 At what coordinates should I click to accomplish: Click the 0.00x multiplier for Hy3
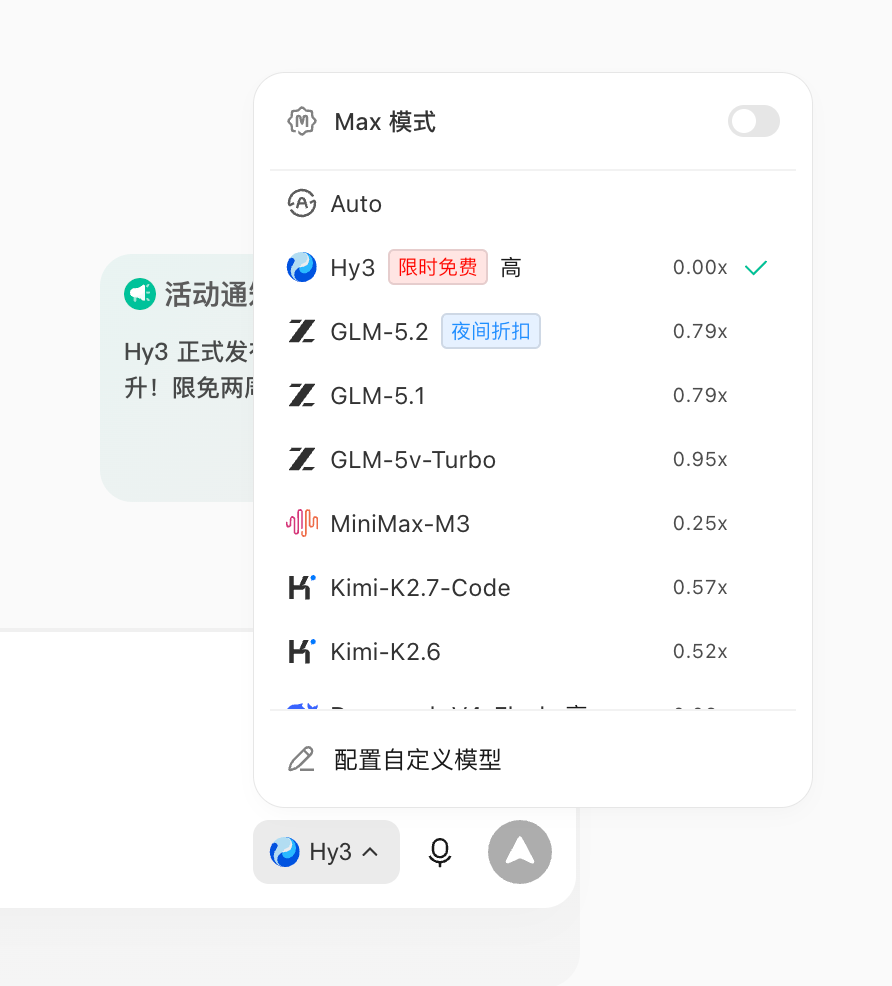pos(700,267)
